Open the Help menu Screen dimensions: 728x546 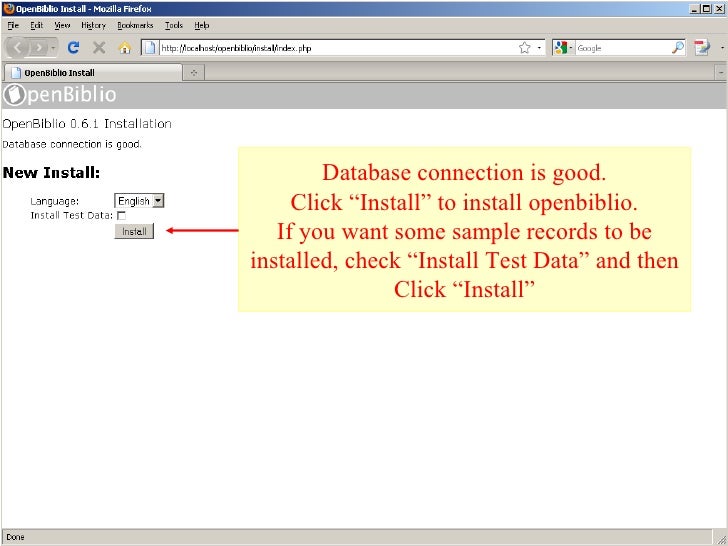(x=202, y=25)
